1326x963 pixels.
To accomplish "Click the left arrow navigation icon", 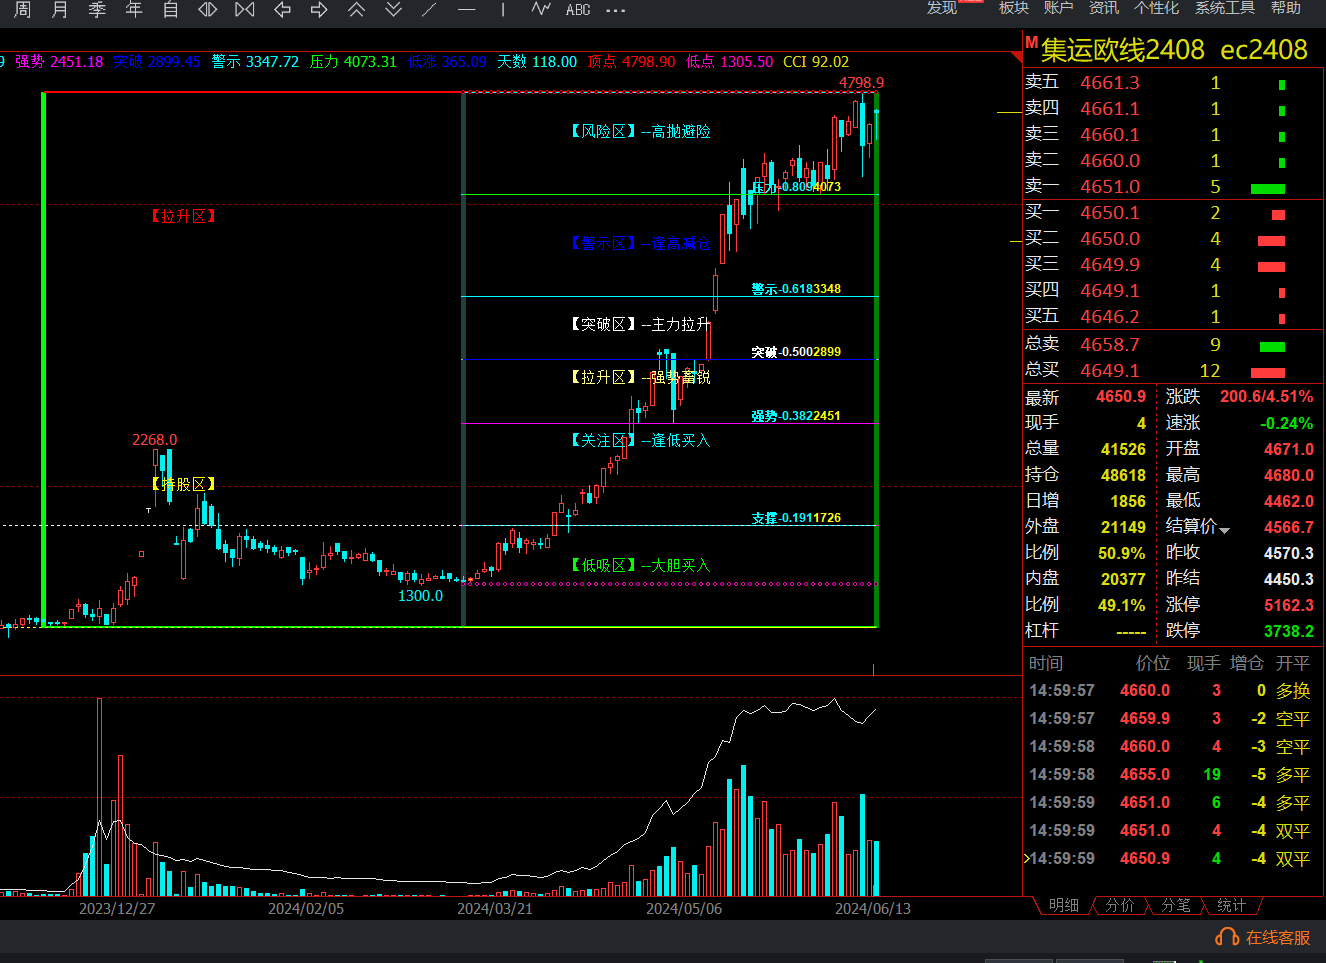I will [x=283, y=9].
